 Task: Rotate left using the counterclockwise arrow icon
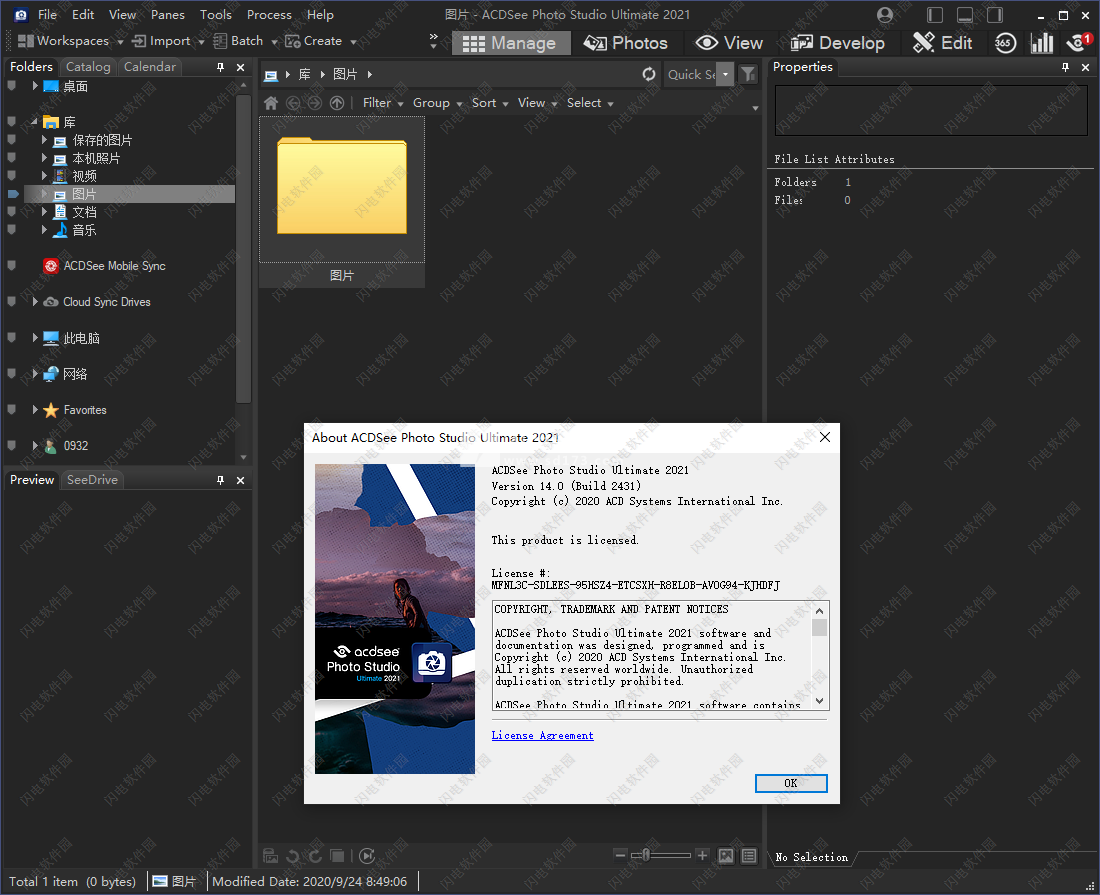point(293,856)
